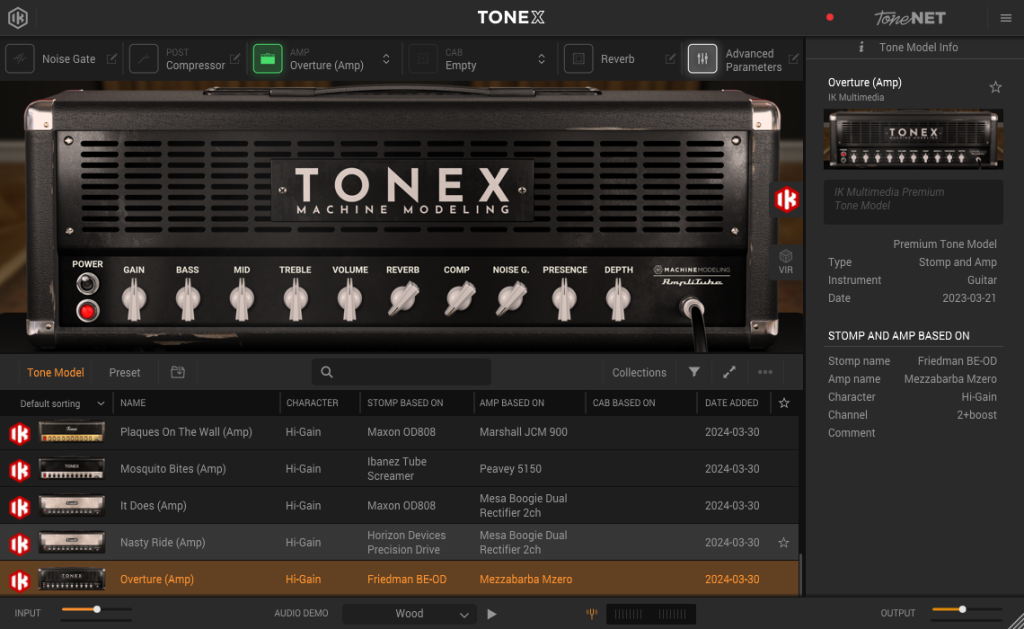
Task: Click the REVERB knob on the amp
Action: pyautogui.click(x=403, y=298)
